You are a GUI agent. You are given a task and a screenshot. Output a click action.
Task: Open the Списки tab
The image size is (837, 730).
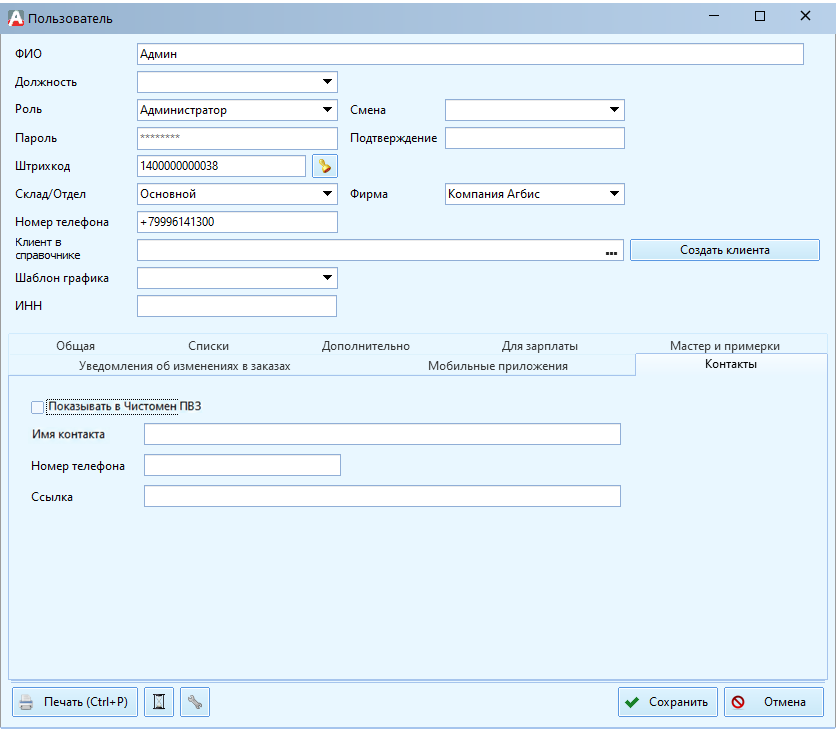pyautogui.click(x=208, y=346)
